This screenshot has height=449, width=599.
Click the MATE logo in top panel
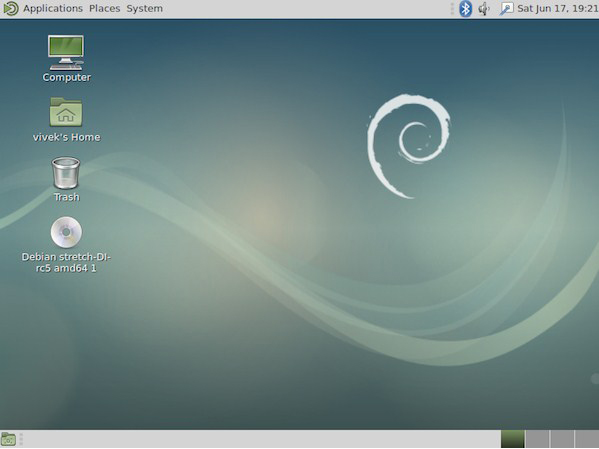(x=10, y=8)
